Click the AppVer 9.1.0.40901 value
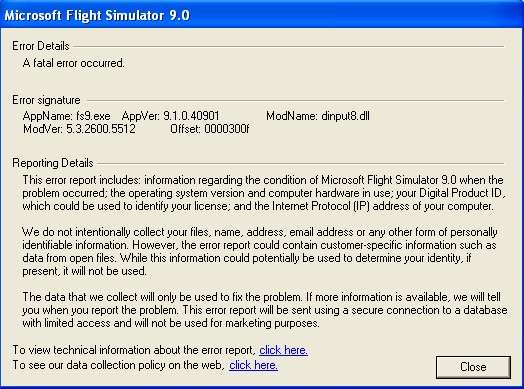This screenshot has width=524, height=389. click(191, 116)
